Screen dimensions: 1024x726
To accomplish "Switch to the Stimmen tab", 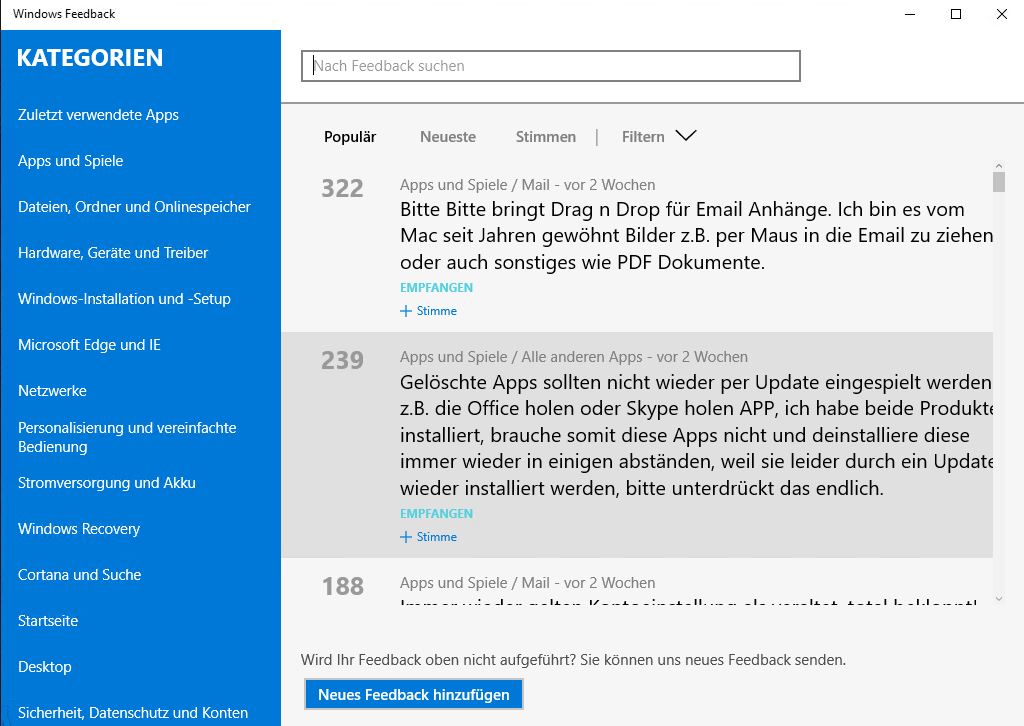I will coord(546,137).
